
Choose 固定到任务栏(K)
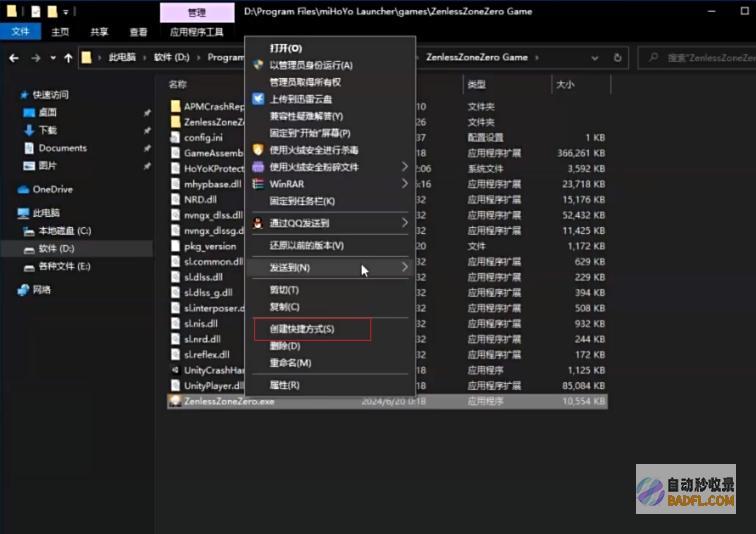[302, 201]
